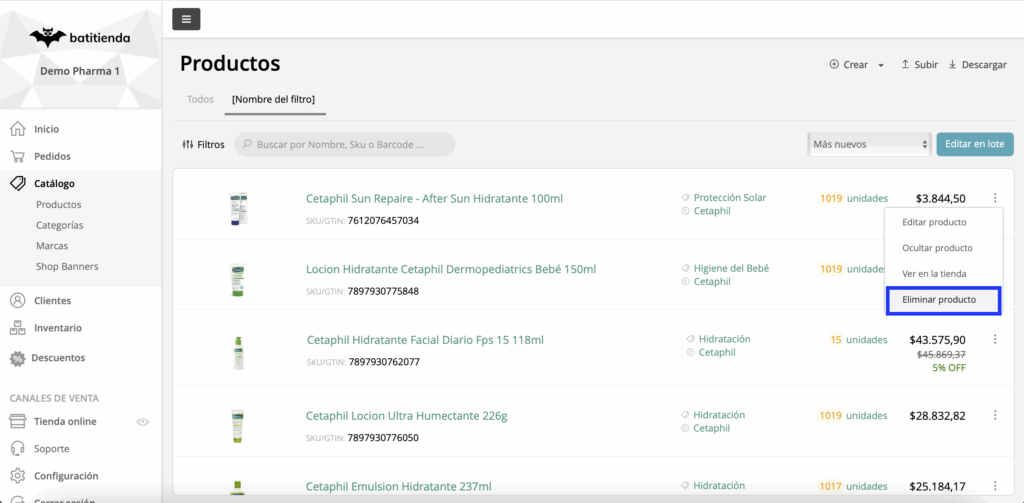Open the Más nuevos sort dropdown
This screenshot has width=1024, height=503.
pyautogui.click(x=869, y=144)
